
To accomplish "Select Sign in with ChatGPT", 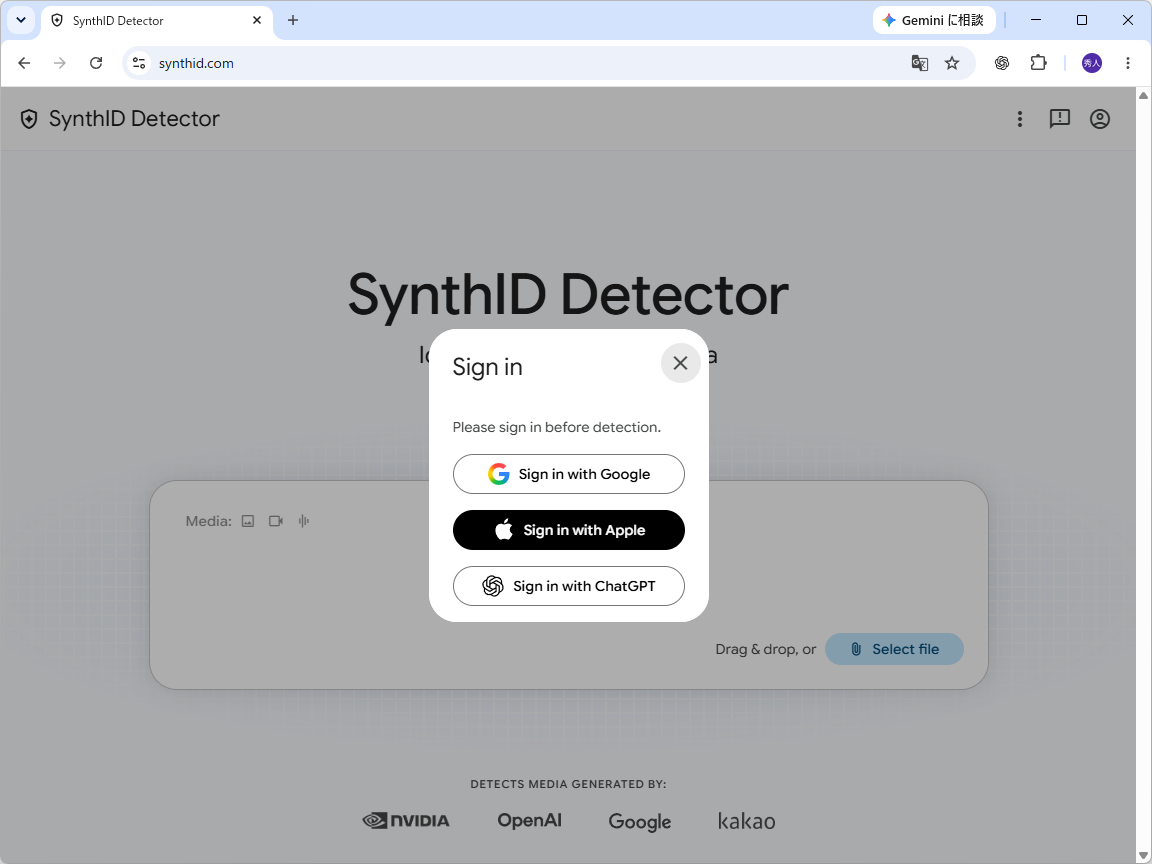I will (x=569, y=586).
